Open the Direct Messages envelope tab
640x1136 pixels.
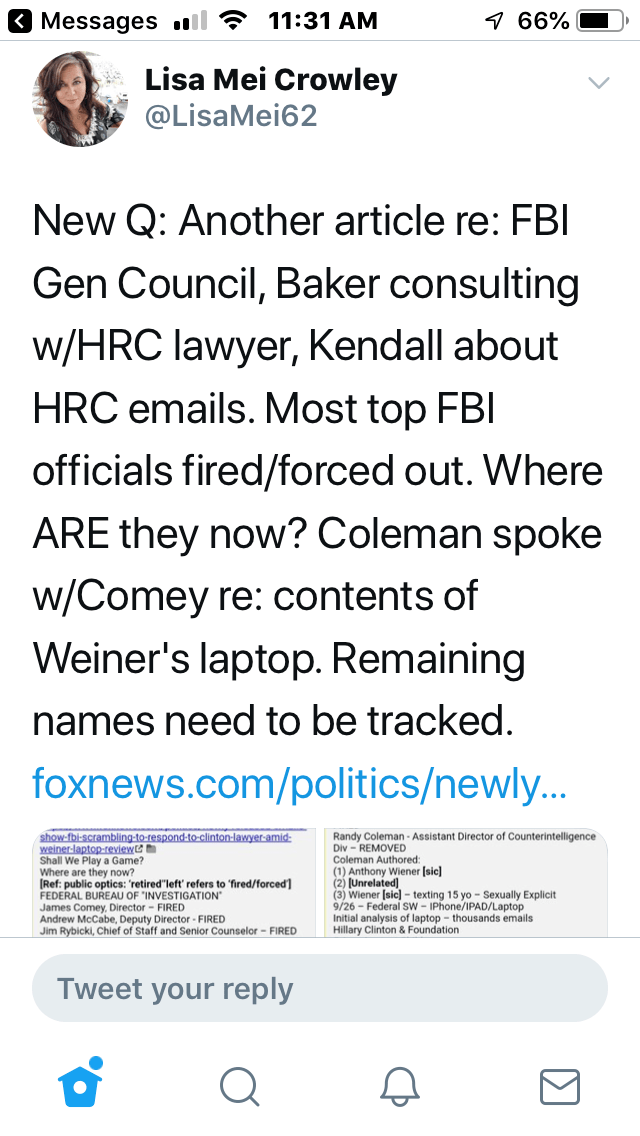[560, 1086]
